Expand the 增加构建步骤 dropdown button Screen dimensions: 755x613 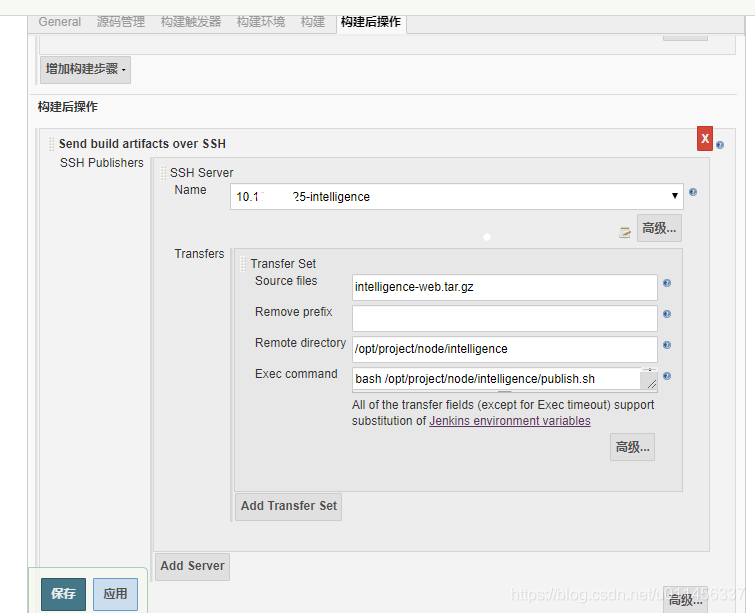pyautogui.click(x=85, y=69)
